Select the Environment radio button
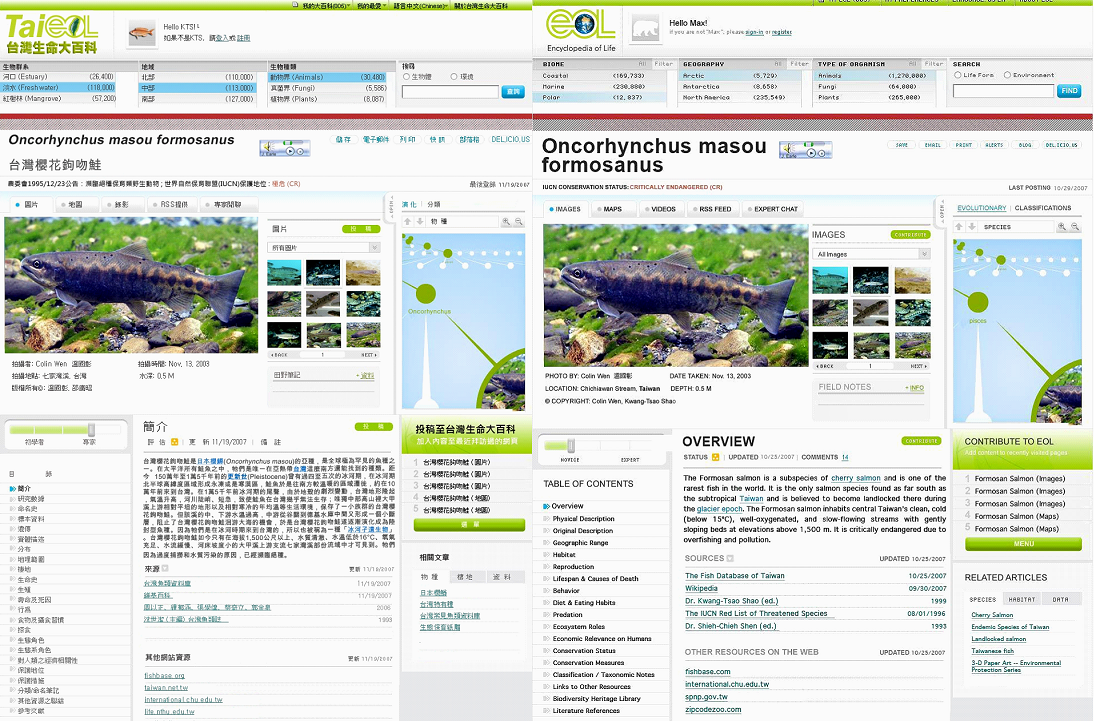The image size is (1100, 721). coord(1007,75)
